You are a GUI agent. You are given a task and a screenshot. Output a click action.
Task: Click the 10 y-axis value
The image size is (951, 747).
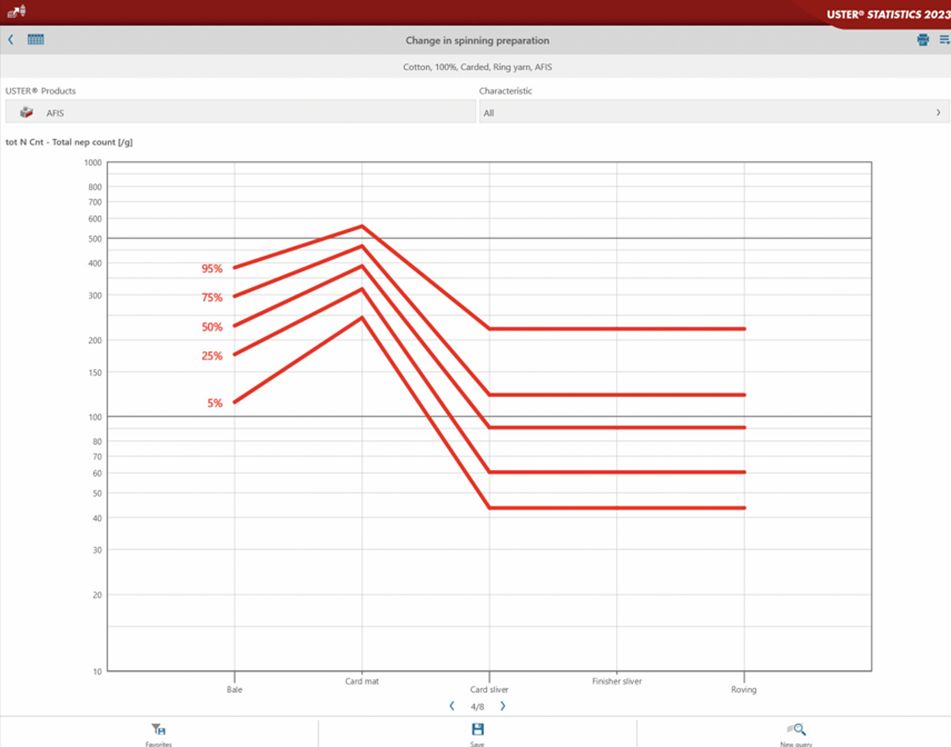pos(97,671)
